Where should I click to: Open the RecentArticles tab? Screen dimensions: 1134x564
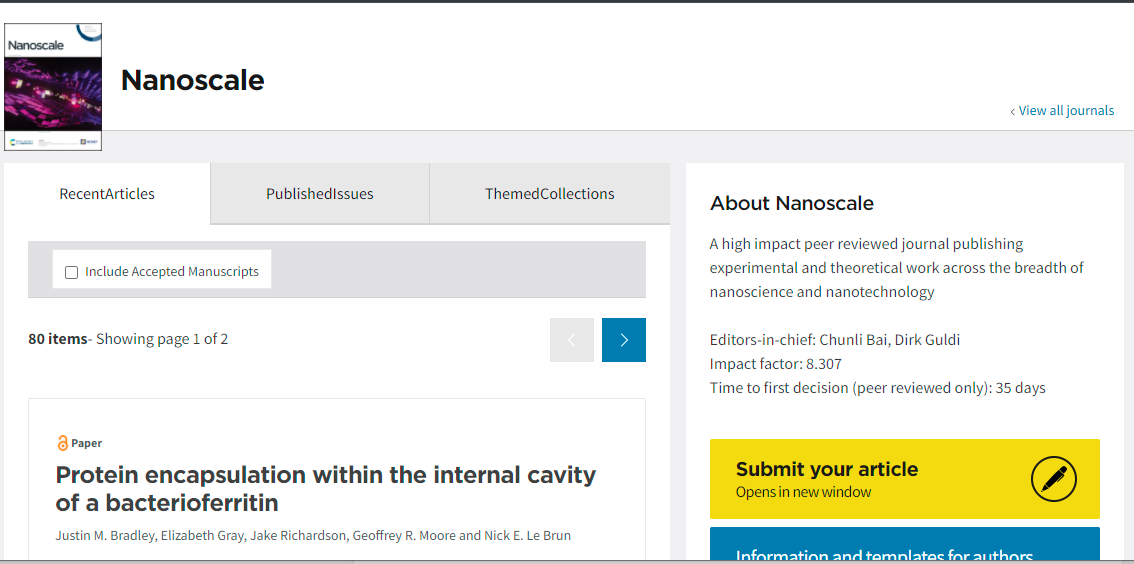coord(107,194)
